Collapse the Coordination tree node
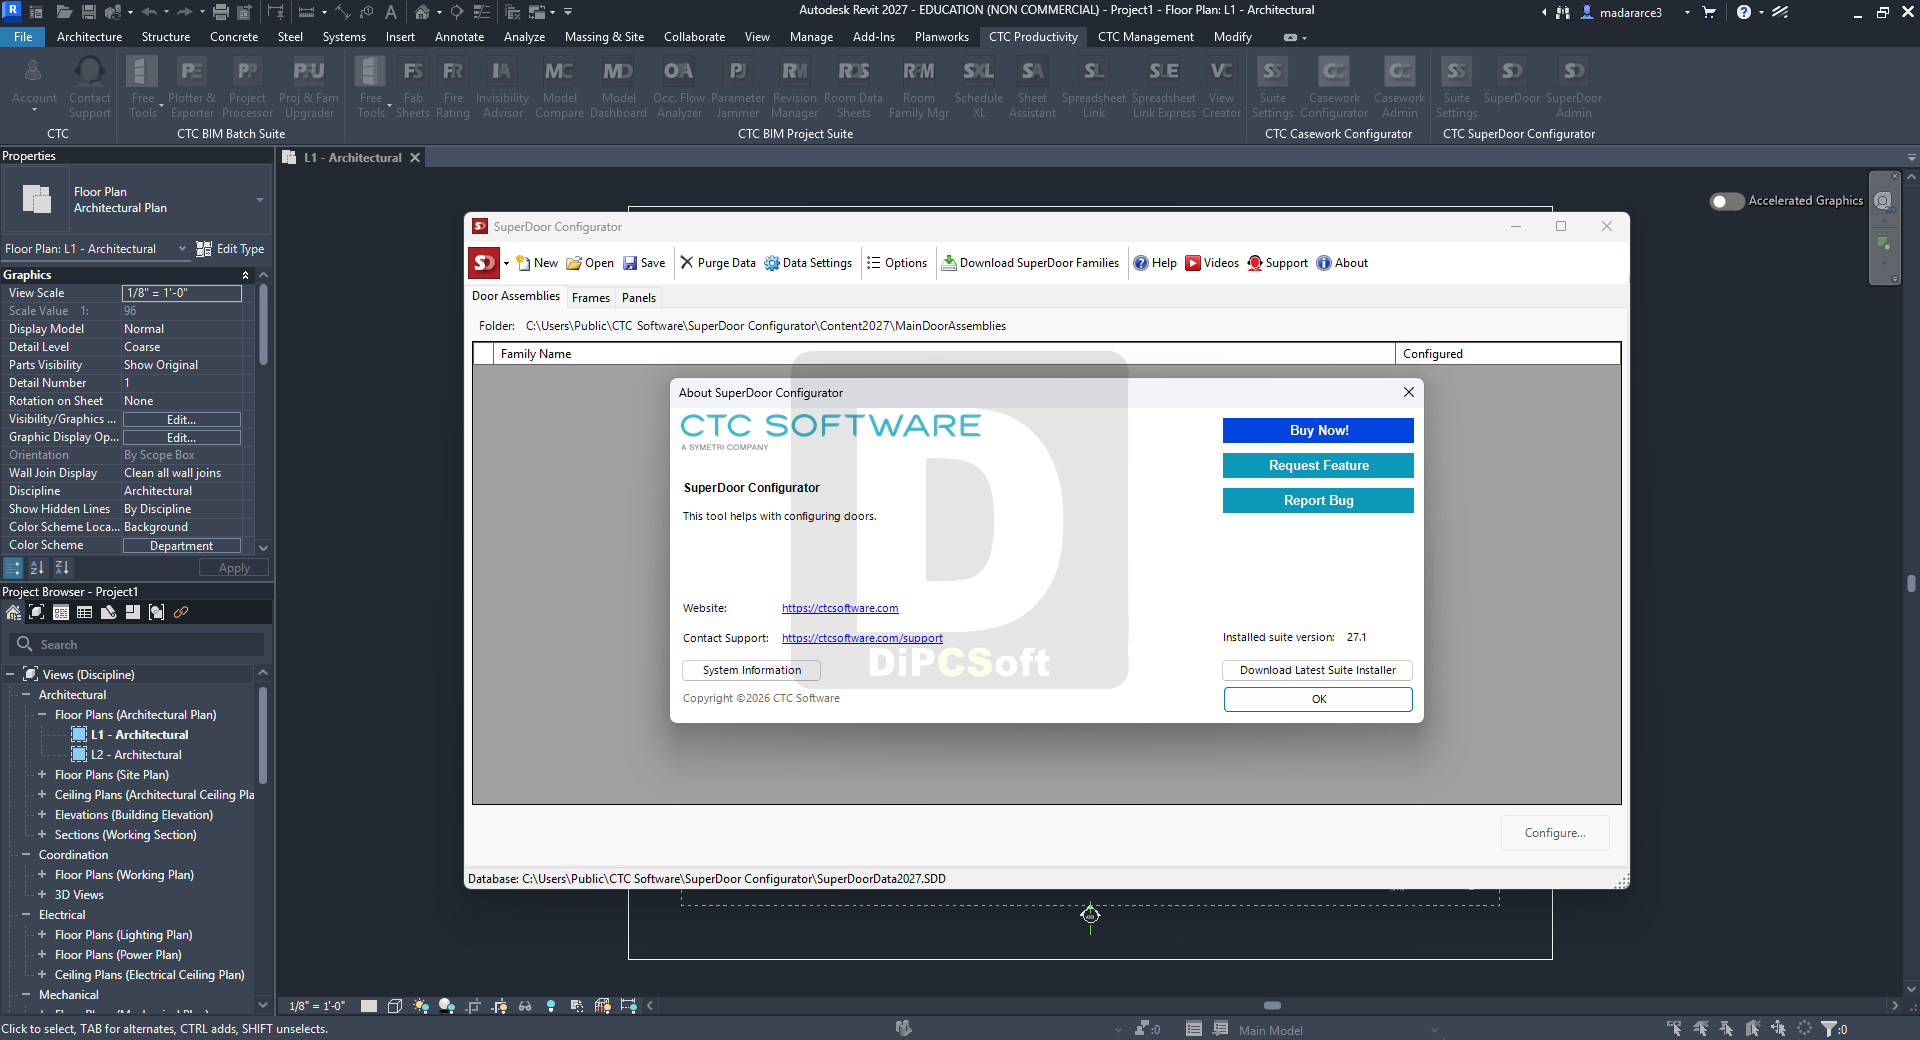The width and height of the screenshot is (1920, 1040). coord(26,855)
